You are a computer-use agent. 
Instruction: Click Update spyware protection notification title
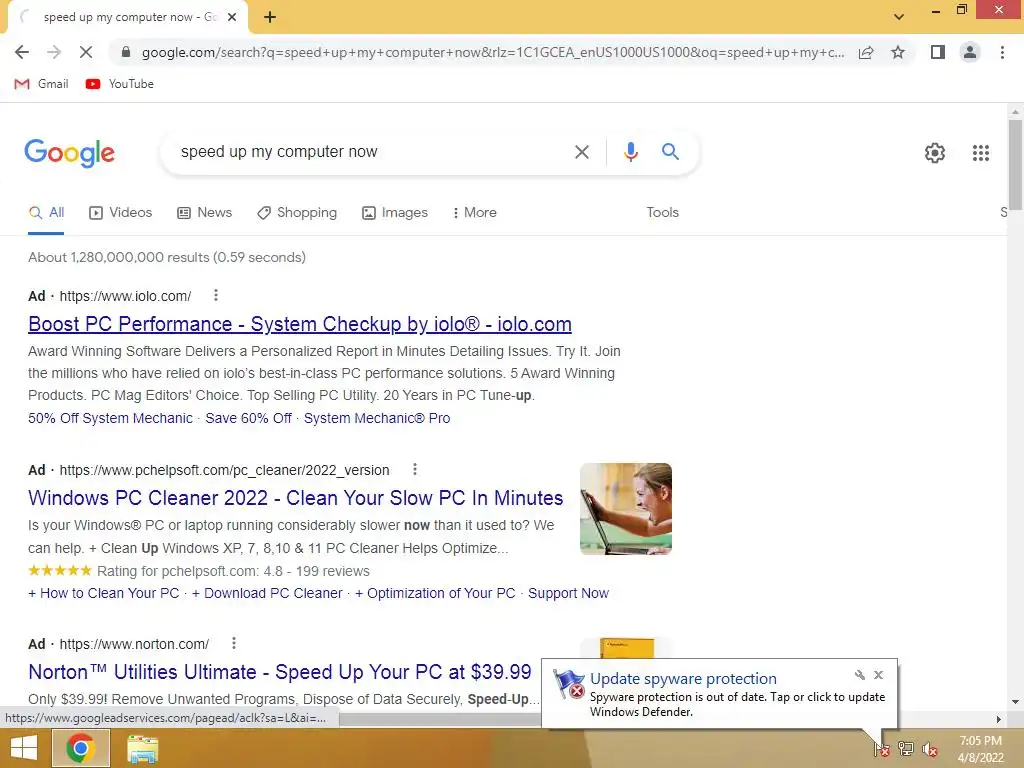683,679
